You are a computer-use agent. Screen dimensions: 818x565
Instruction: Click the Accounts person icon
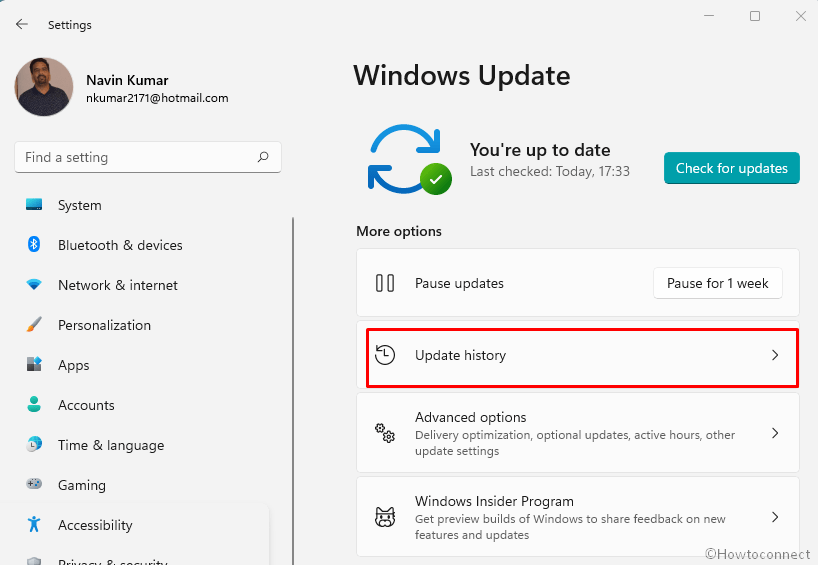34,404
